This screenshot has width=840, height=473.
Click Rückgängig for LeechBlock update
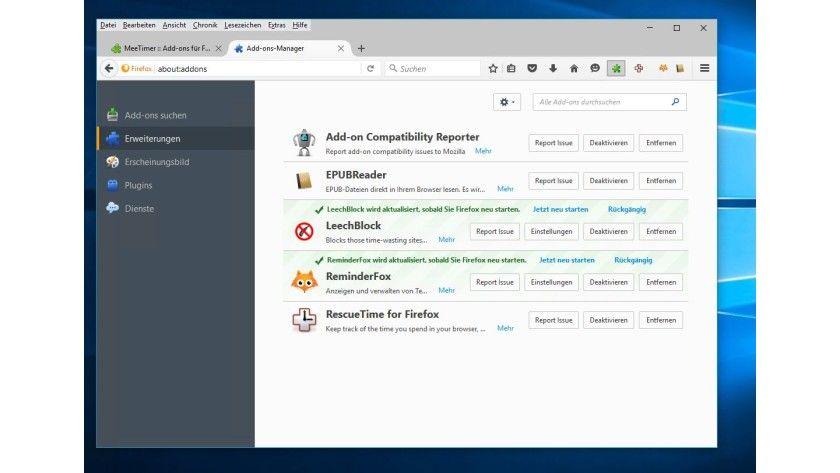pyautogui.click(x=627, y=209)
